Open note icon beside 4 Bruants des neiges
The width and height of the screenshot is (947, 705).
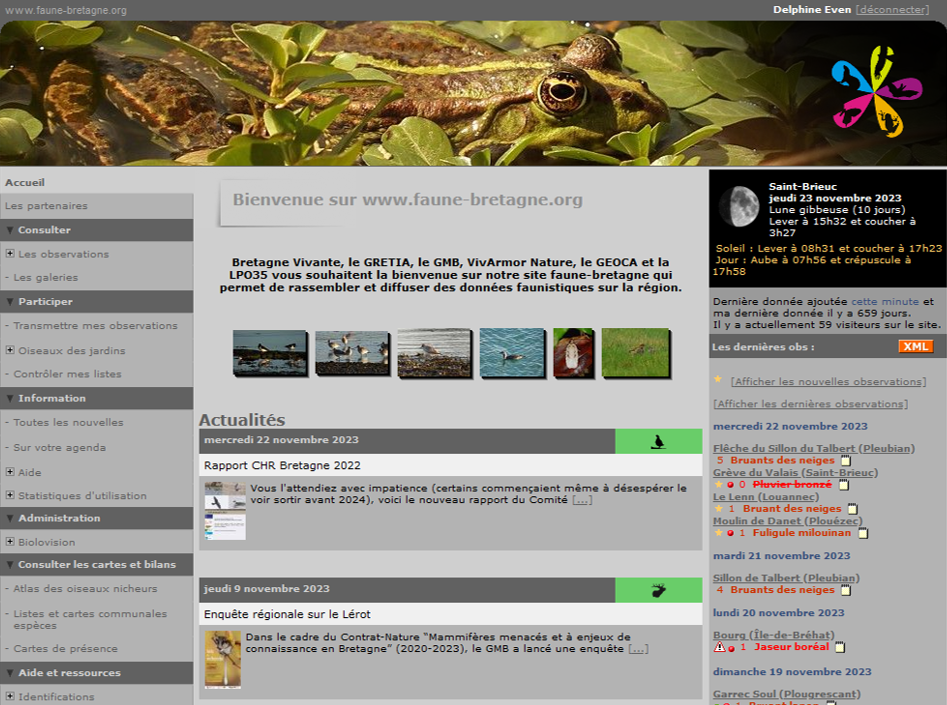click(846, 590)
